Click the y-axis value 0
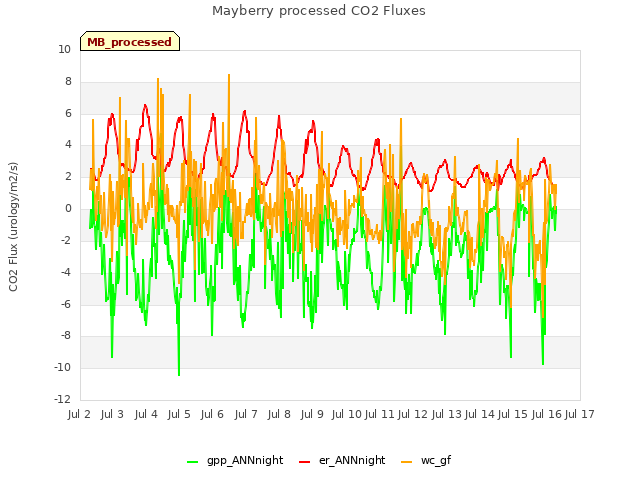The width and height of the screenshot is (640, 480). (x=68, y=209)
